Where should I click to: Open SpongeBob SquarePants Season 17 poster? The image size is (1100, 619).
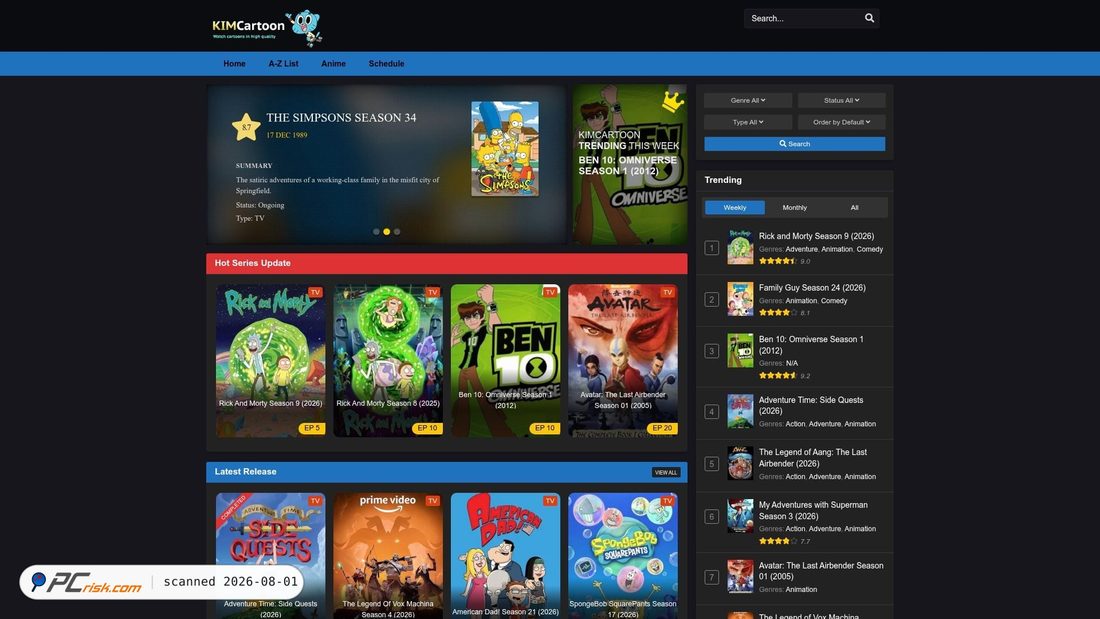(x=623, y=556)
